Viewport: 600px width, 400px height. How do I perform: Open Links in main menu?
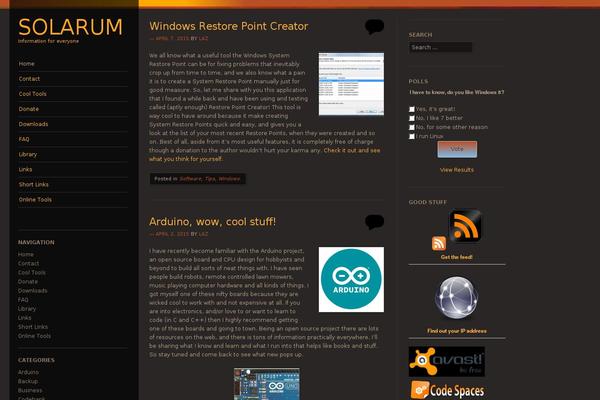coord(25,170)
